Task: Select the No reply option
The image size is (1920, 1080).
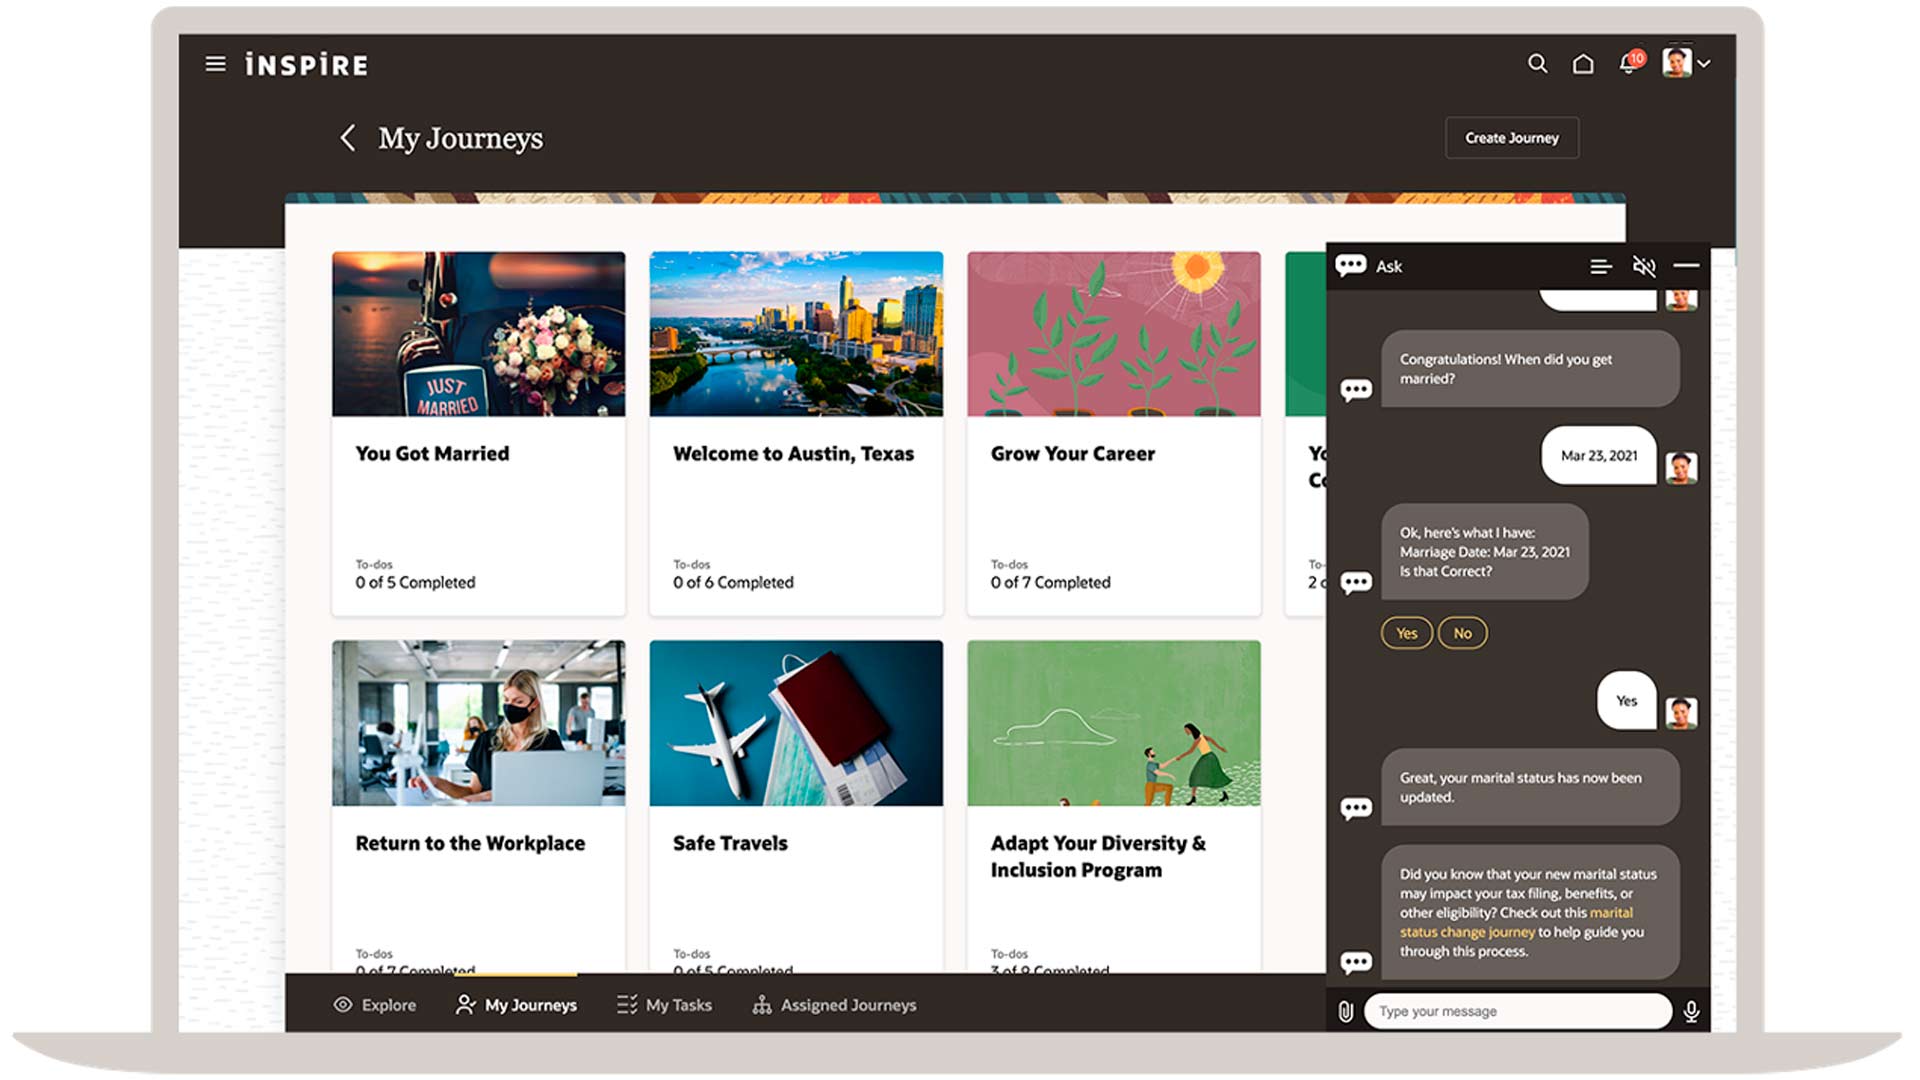Action: tap(1462, 633)
